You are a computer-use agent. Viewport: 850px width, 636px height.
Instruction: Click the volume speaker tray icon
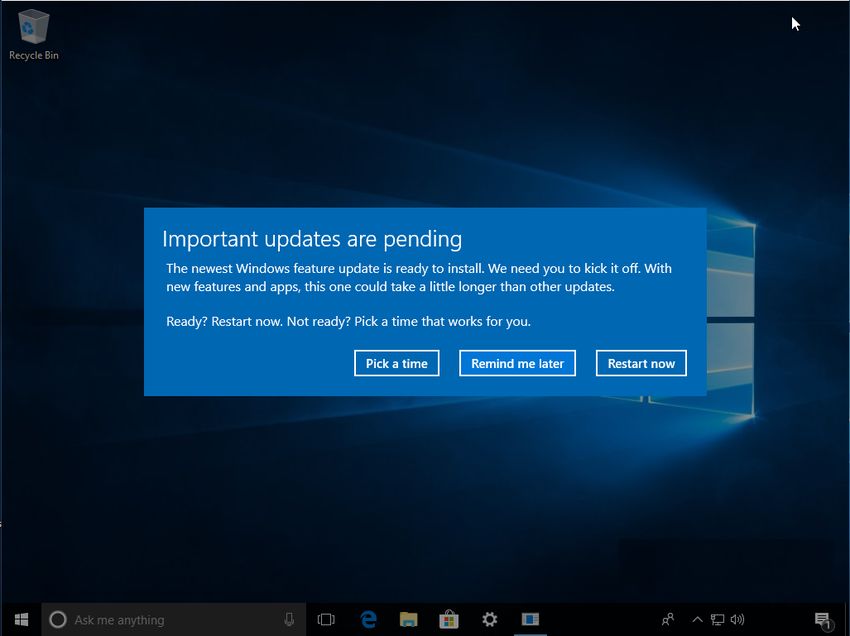(x=737, y=619)
